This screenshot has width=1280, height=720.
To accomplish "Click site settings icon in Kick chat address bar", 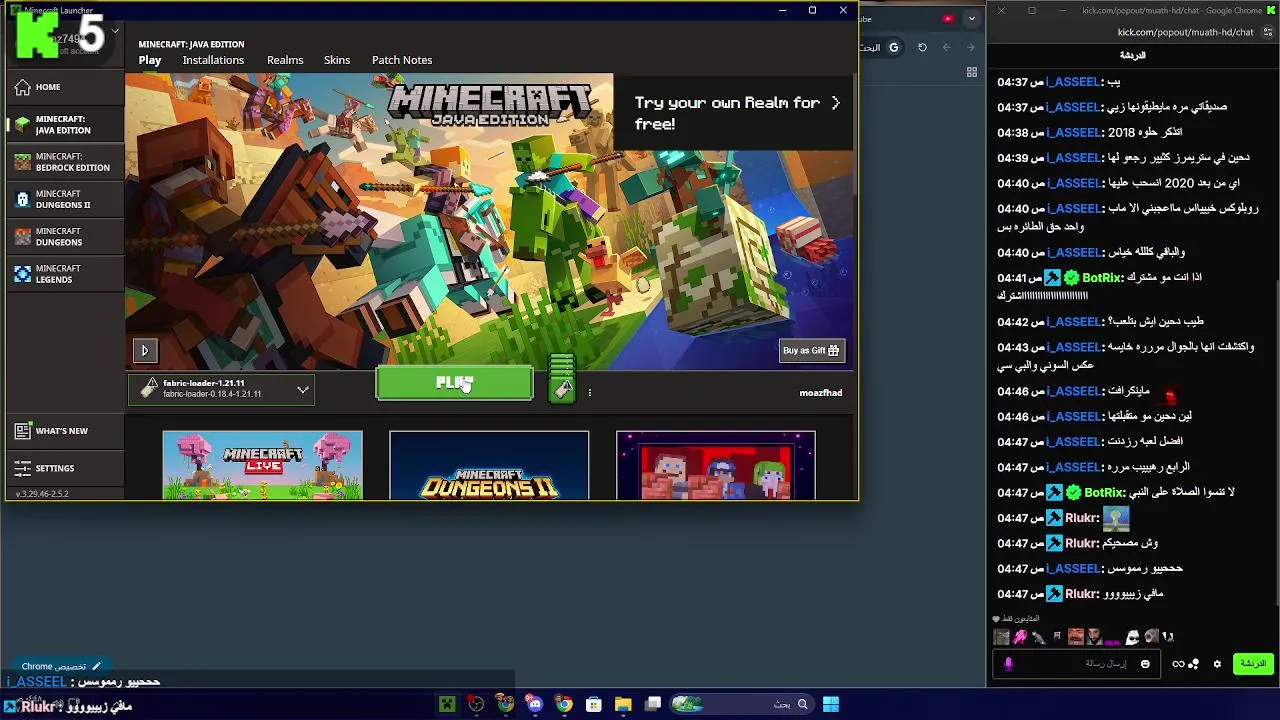I will pyautogui.click(x=1268, y=32).
